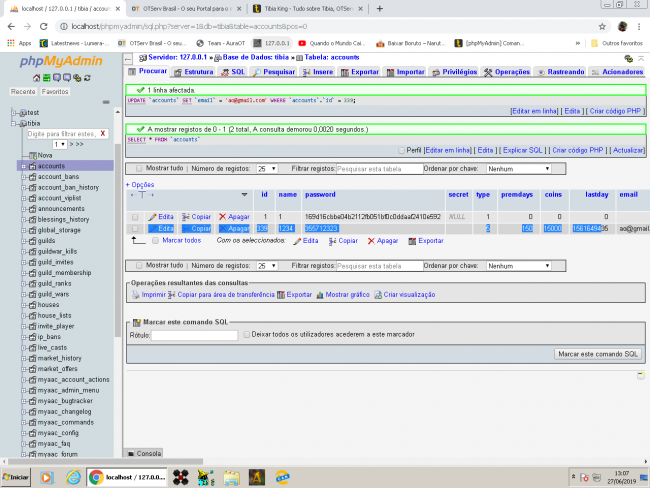The image size is (650, 488).
Task: Open the file explorer folder on taskbar
Action: [x=231, y=478]
